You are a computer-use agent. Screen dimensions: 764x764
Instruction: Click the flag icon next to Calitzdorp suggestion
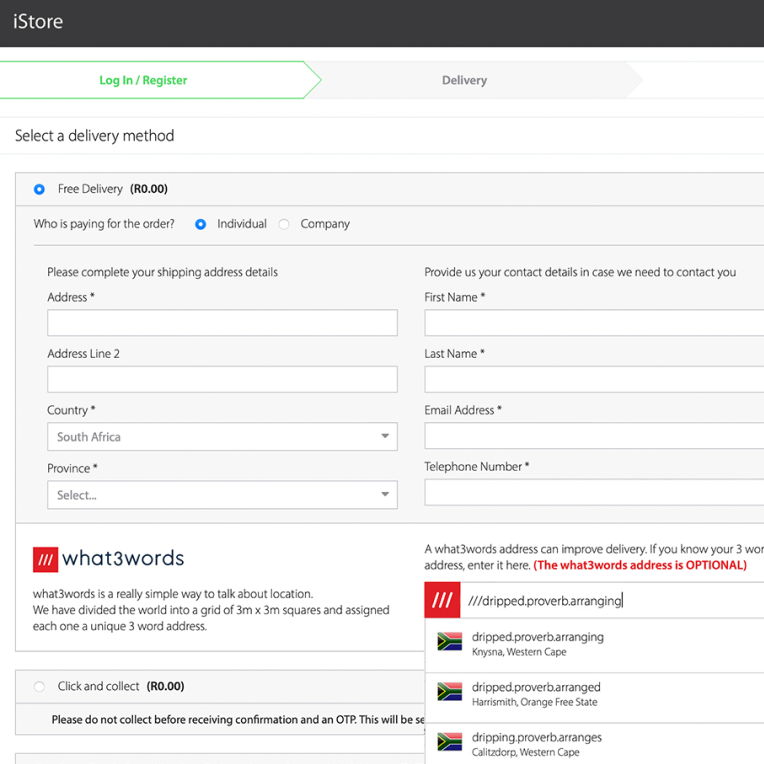pos(449,742)
